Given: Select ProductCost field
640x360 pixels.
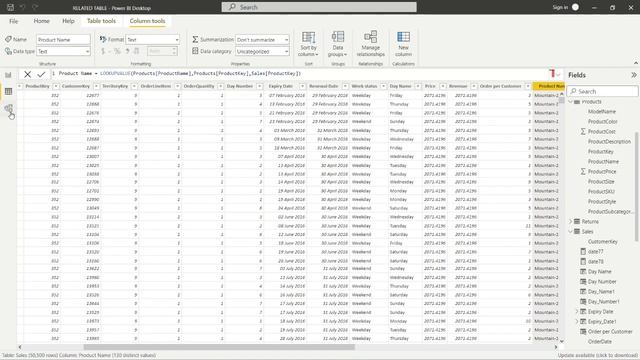Looking at the screenshot, I should [602, 131].
